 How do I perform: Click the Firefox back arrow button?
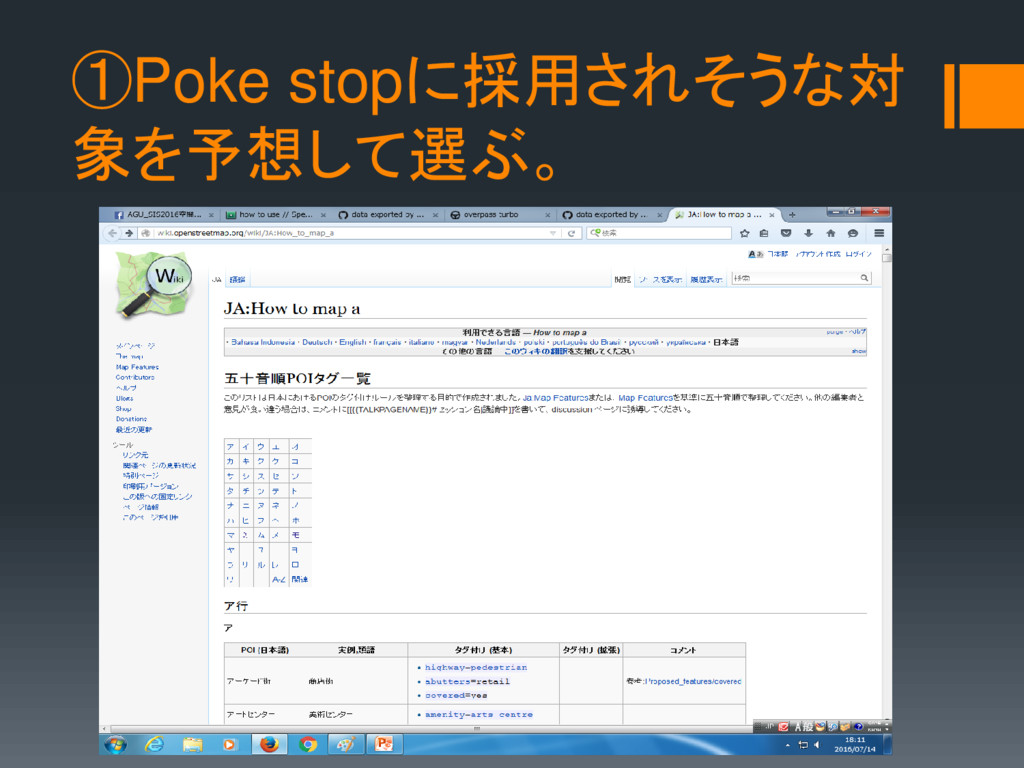112,233
